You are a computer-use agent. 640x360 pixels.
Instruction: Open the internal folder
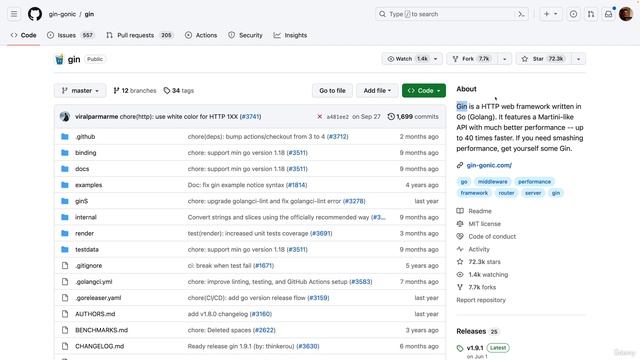coord(86,217)
